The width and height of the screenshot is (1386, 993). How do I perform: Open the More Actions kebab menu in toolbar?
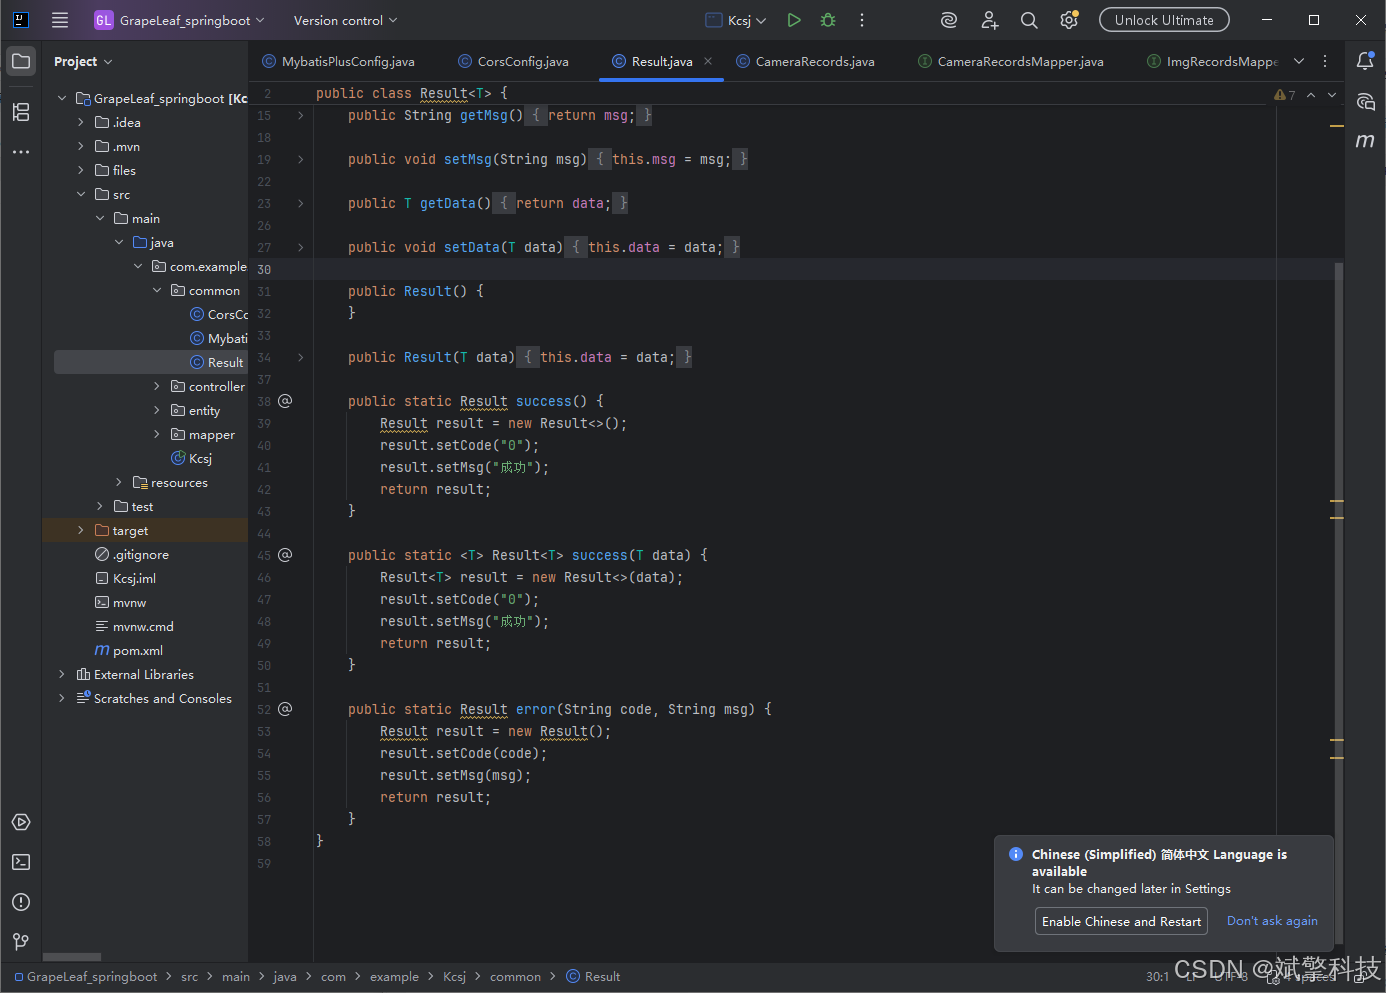click(862, 20)
